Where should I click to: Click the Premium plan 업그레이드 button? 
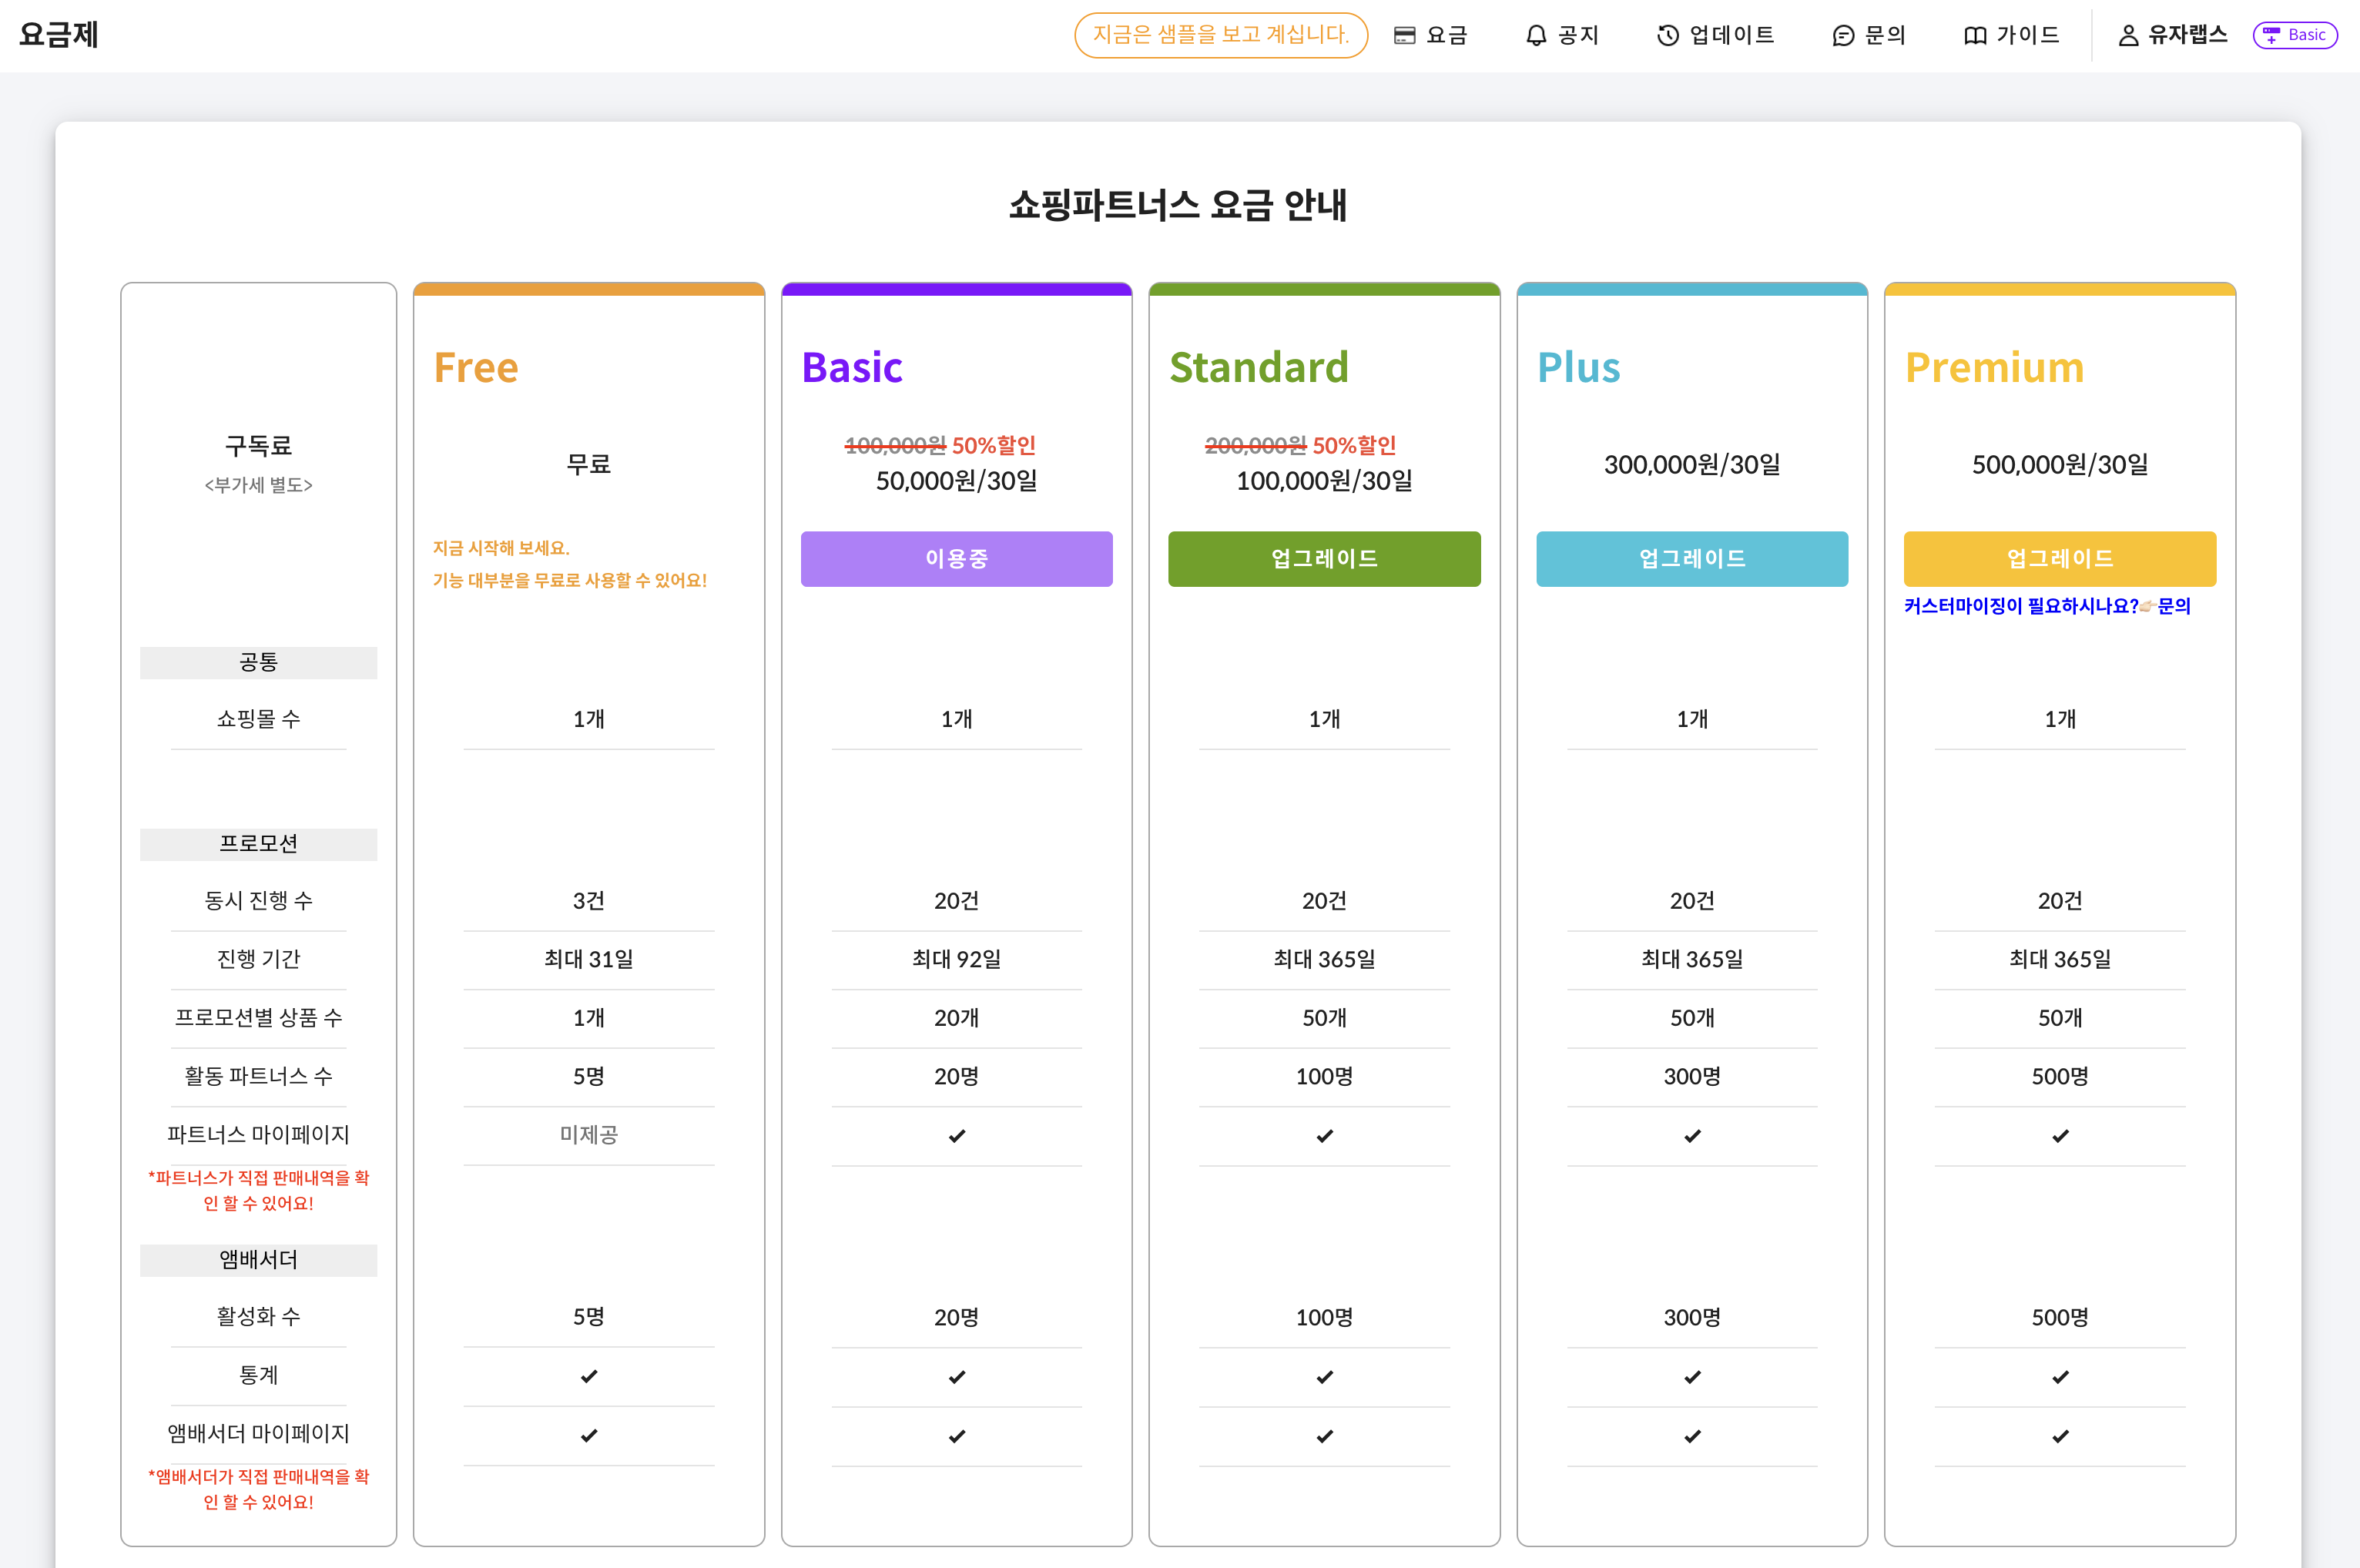coord(2059,559)
